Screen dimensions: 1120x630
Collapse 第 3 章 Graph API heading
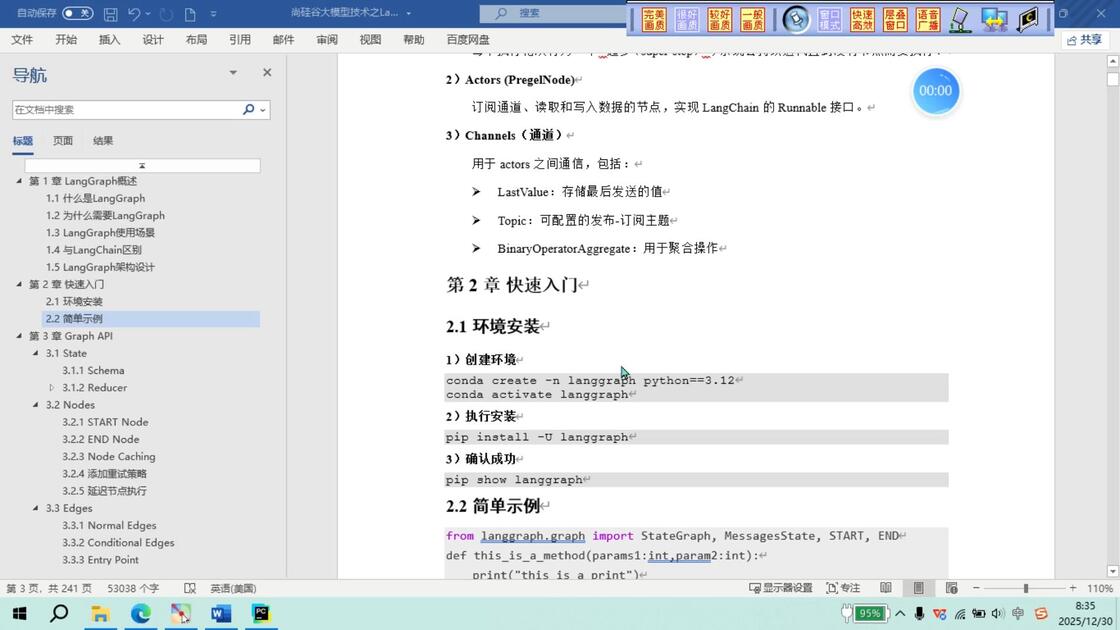[19, 336]
